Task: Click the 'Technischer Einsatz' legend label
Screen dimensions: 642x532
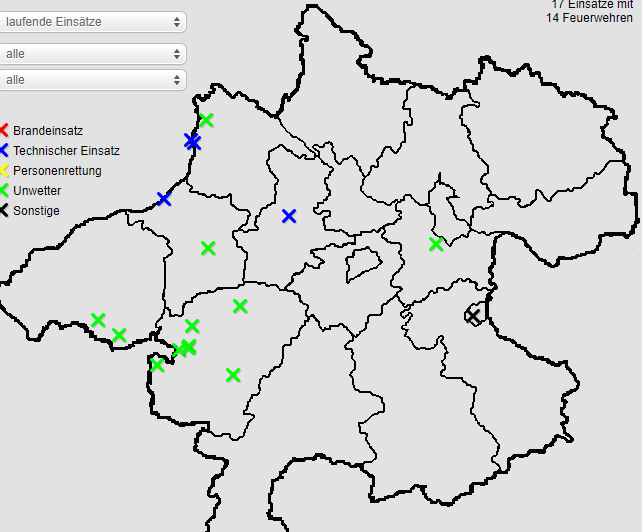Action: pyautogui.click(x=66, y=151)
